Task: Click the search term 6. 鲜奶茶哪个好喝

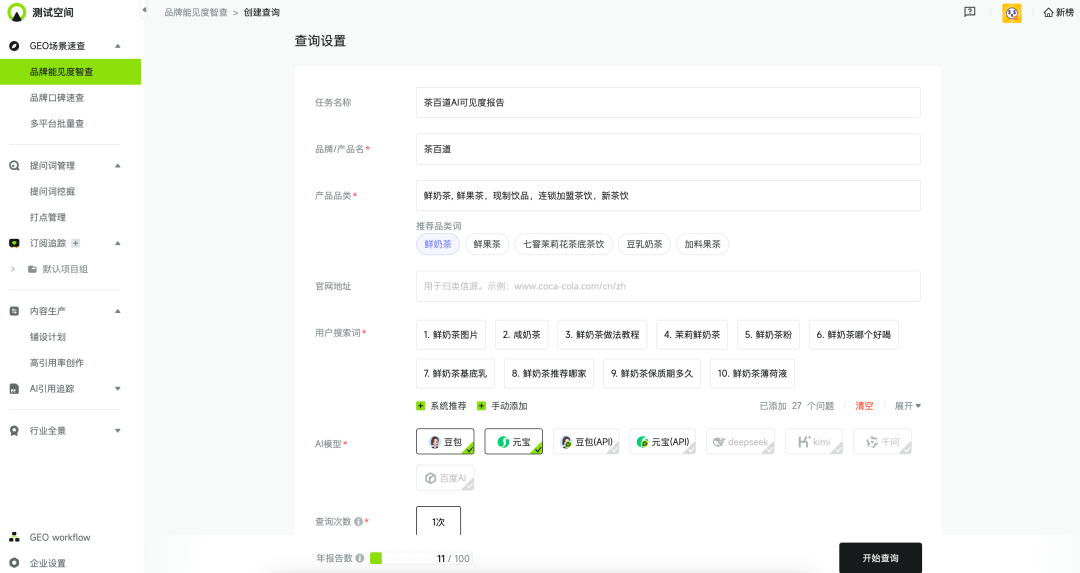Action: click(x=853, y=335)
